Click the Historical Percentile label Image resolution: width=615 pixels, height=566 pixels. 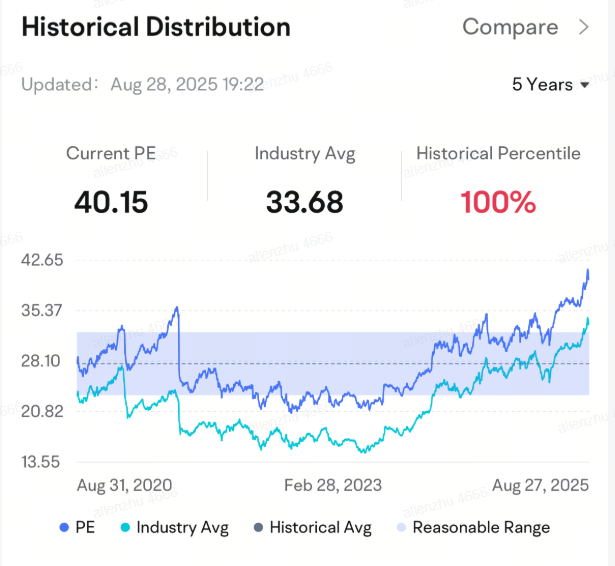tap(498, 154)
